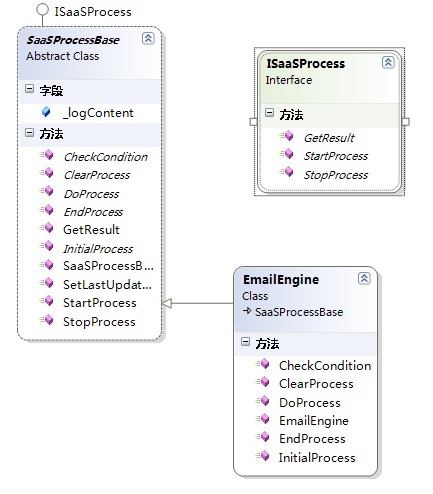Select CheckCondition text in EmailEngine
433x494 pixels.
pyautogui.click(x=325, y=366)
